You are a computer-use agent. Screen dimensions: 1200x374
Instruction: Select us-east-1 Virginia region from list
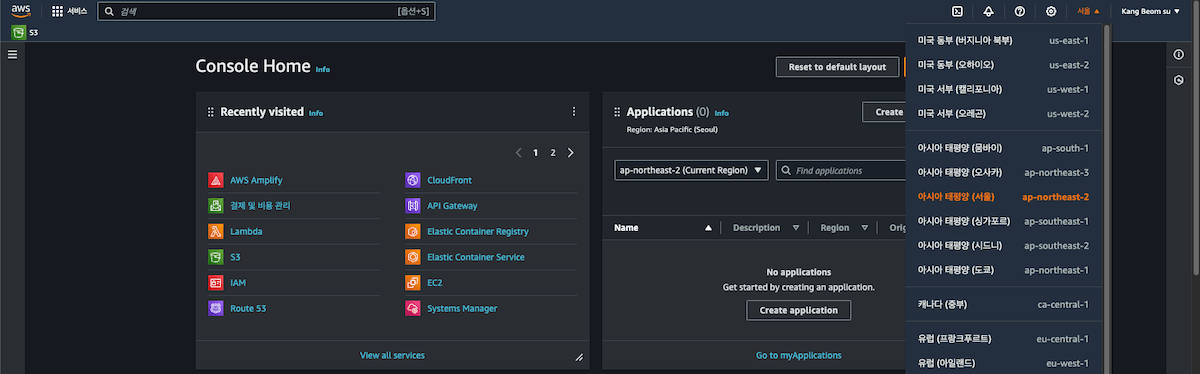click(1003, 41)
